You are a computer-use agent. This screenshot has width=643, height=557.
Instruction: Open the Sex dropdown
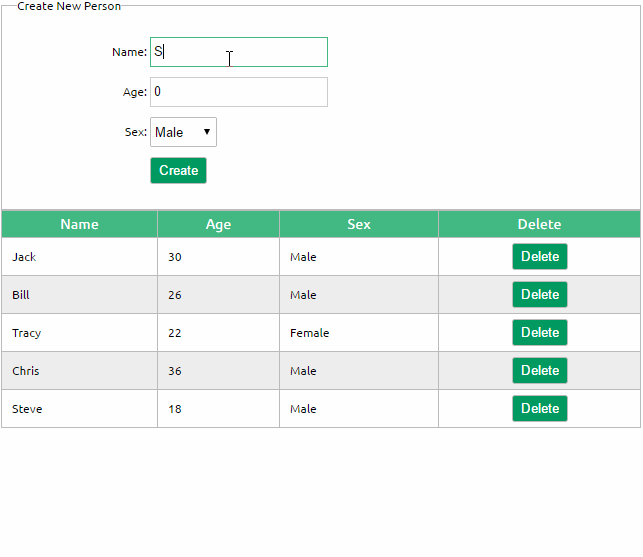[183, 132]
